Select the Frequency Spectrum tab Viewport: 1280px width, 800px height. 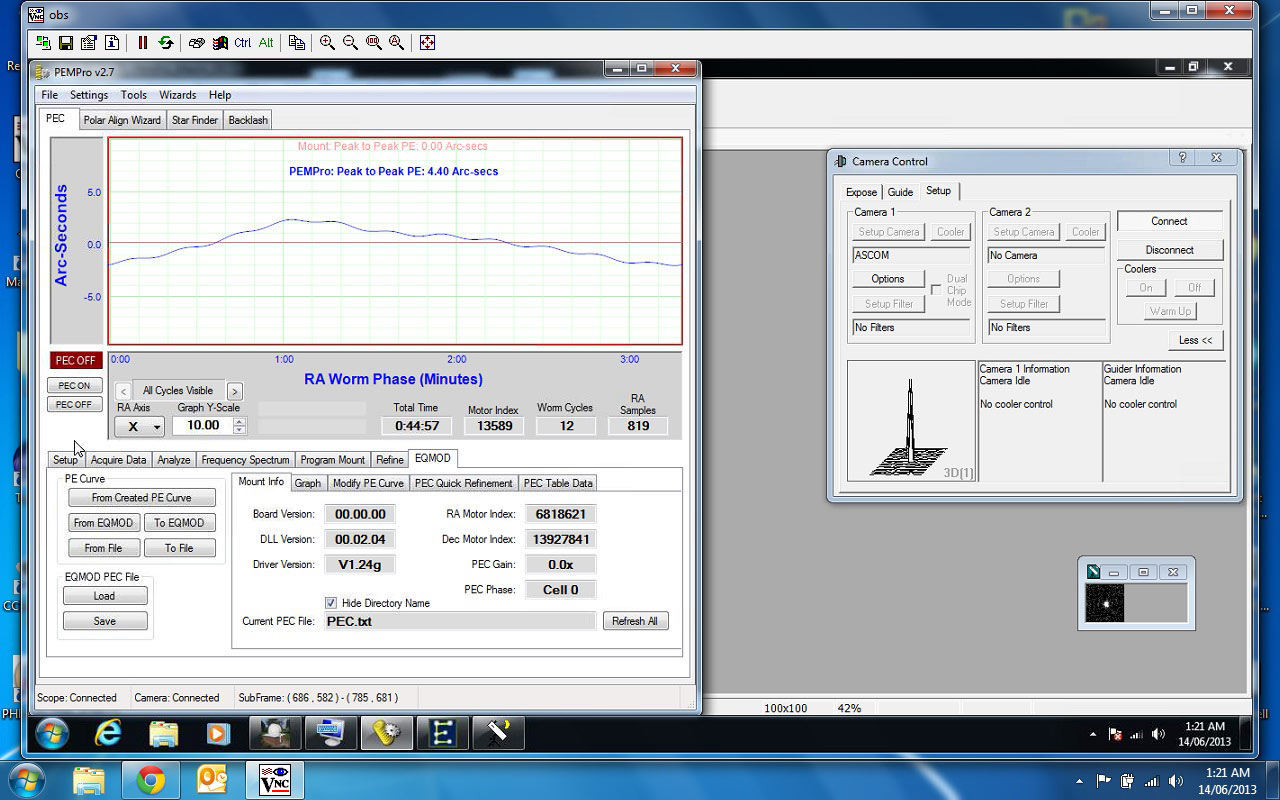click(x=245, y=460)
